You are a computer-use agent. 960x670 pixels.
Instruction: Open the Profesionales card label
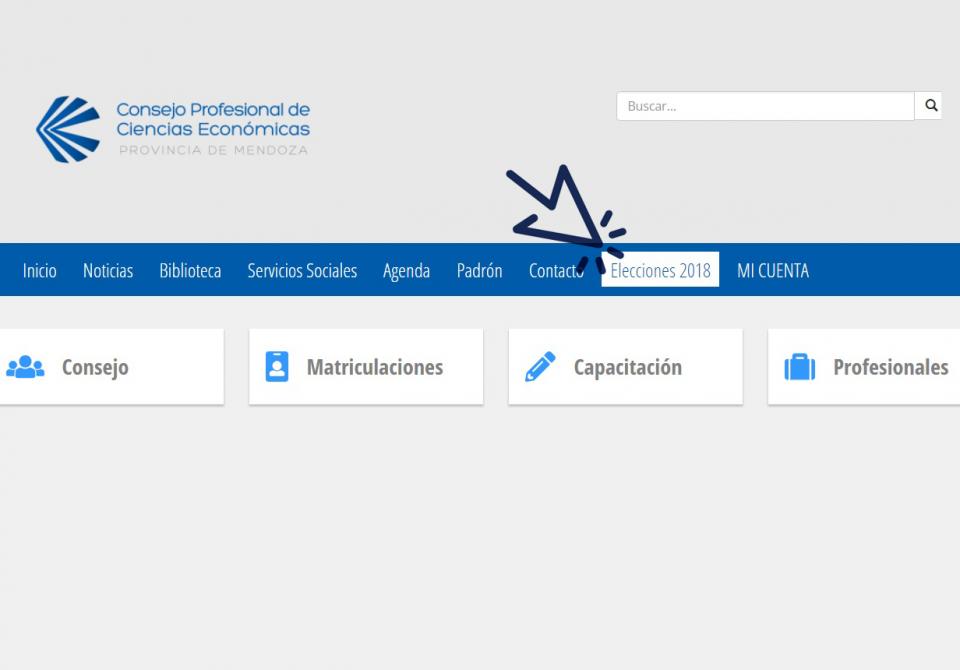pyautogui.click(x=891, y=367)
